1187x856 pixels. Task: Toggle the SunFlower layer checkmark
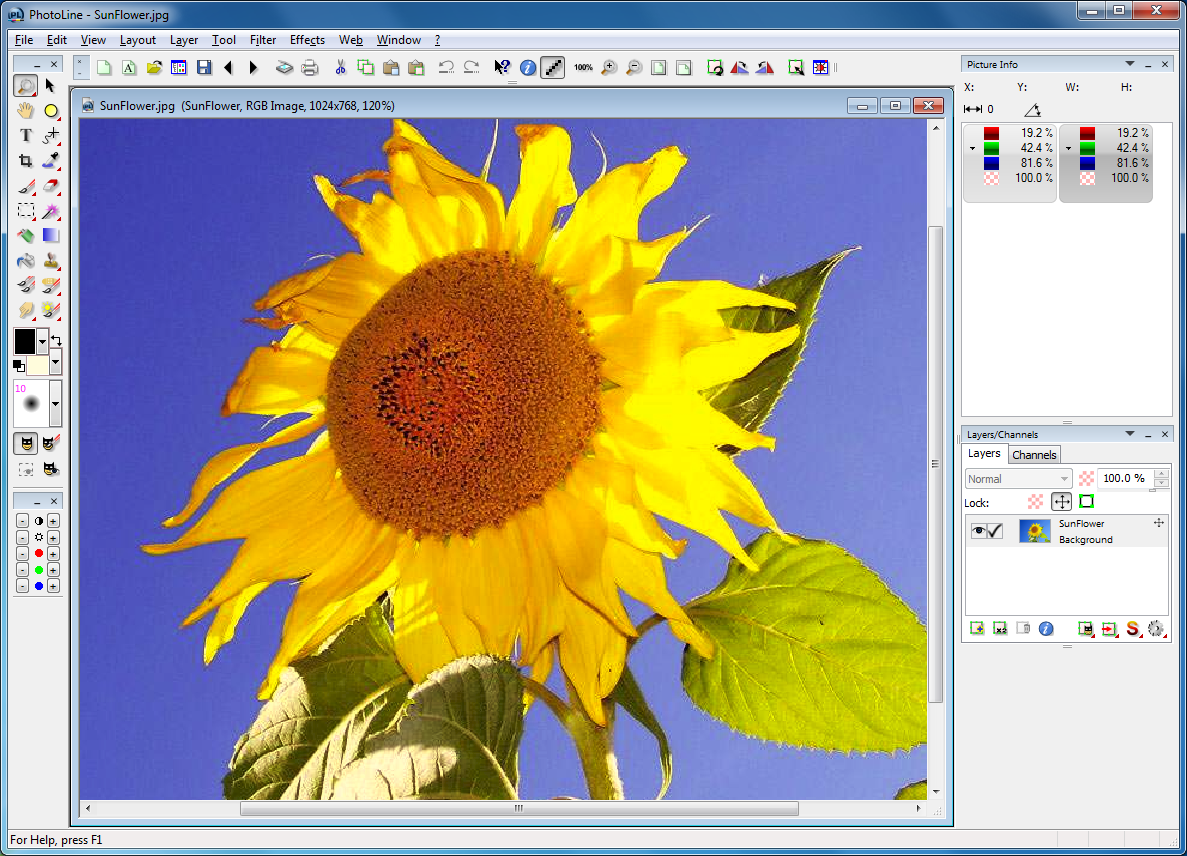(995, 531)
